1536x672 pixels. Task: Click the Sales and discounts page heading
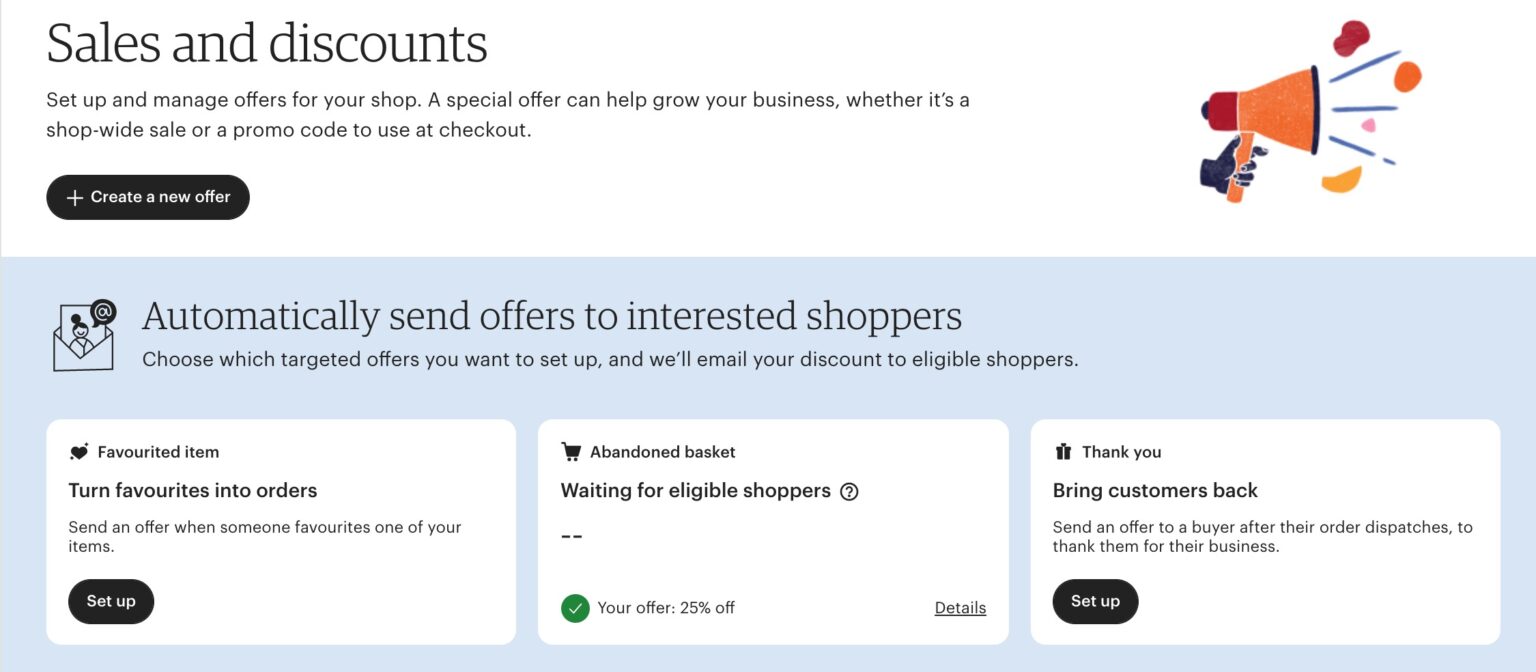coord(267,42)
